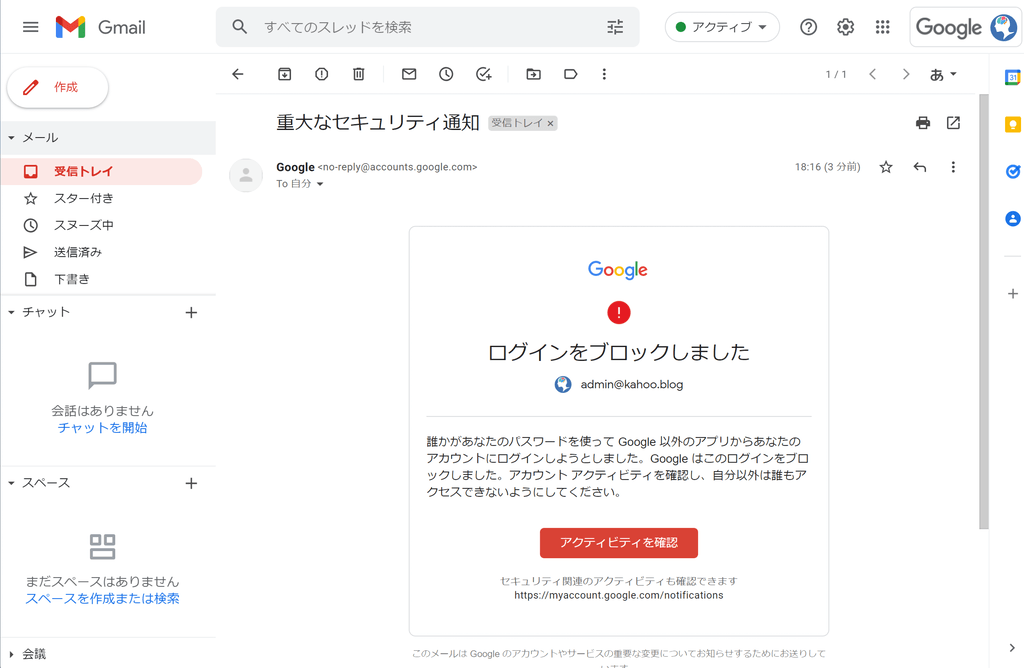Click the Gmail logo
This screenshot has width=1024, height=668.
pos(101,27)
